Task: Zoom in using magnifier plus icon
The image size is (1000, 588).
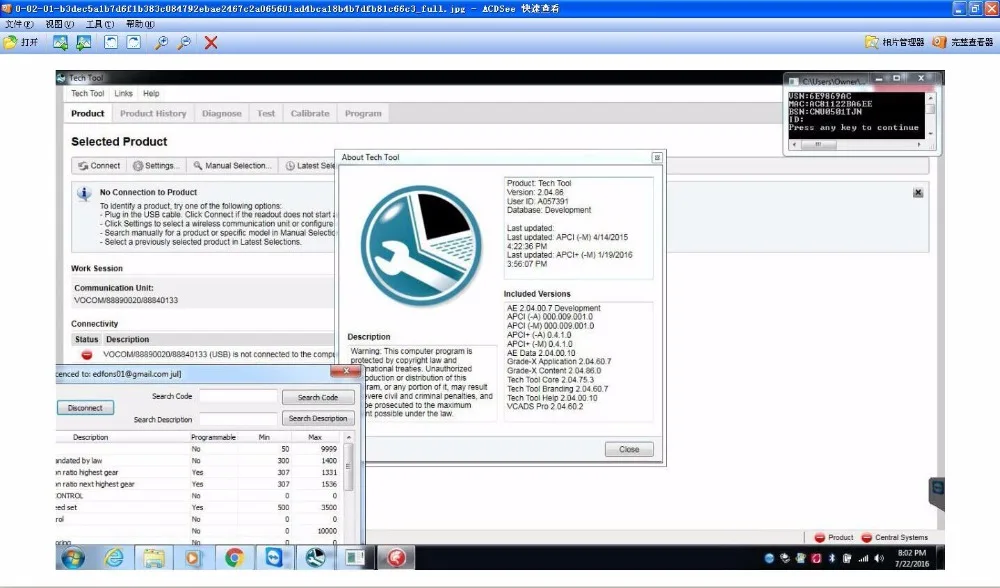Action: click(x=161, y=42)
